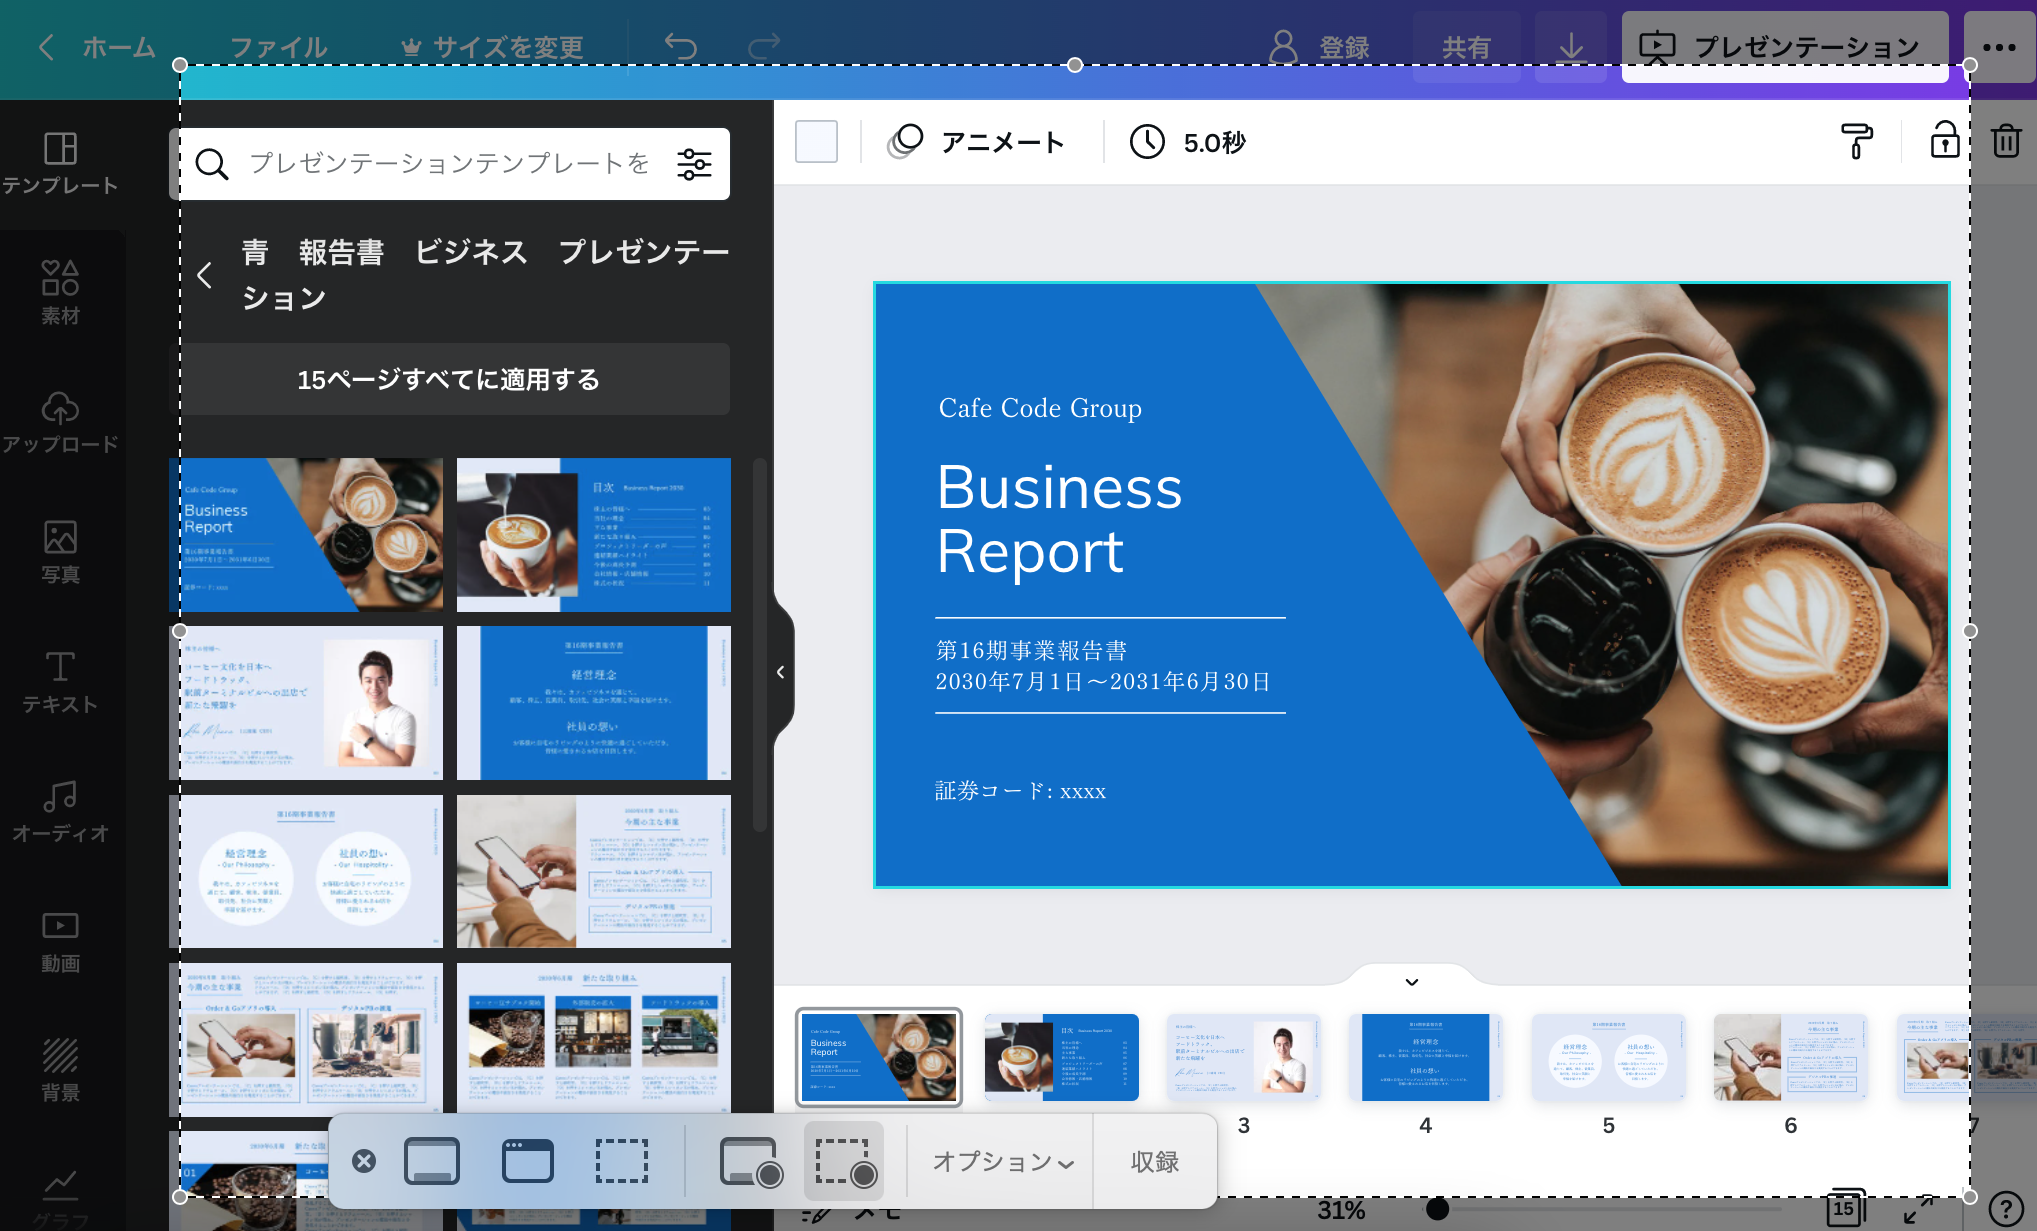2037x1231 pixels.
Task: Select the man portrait template thumbnail
Action: pyautogui.click(x=306, y=703)
